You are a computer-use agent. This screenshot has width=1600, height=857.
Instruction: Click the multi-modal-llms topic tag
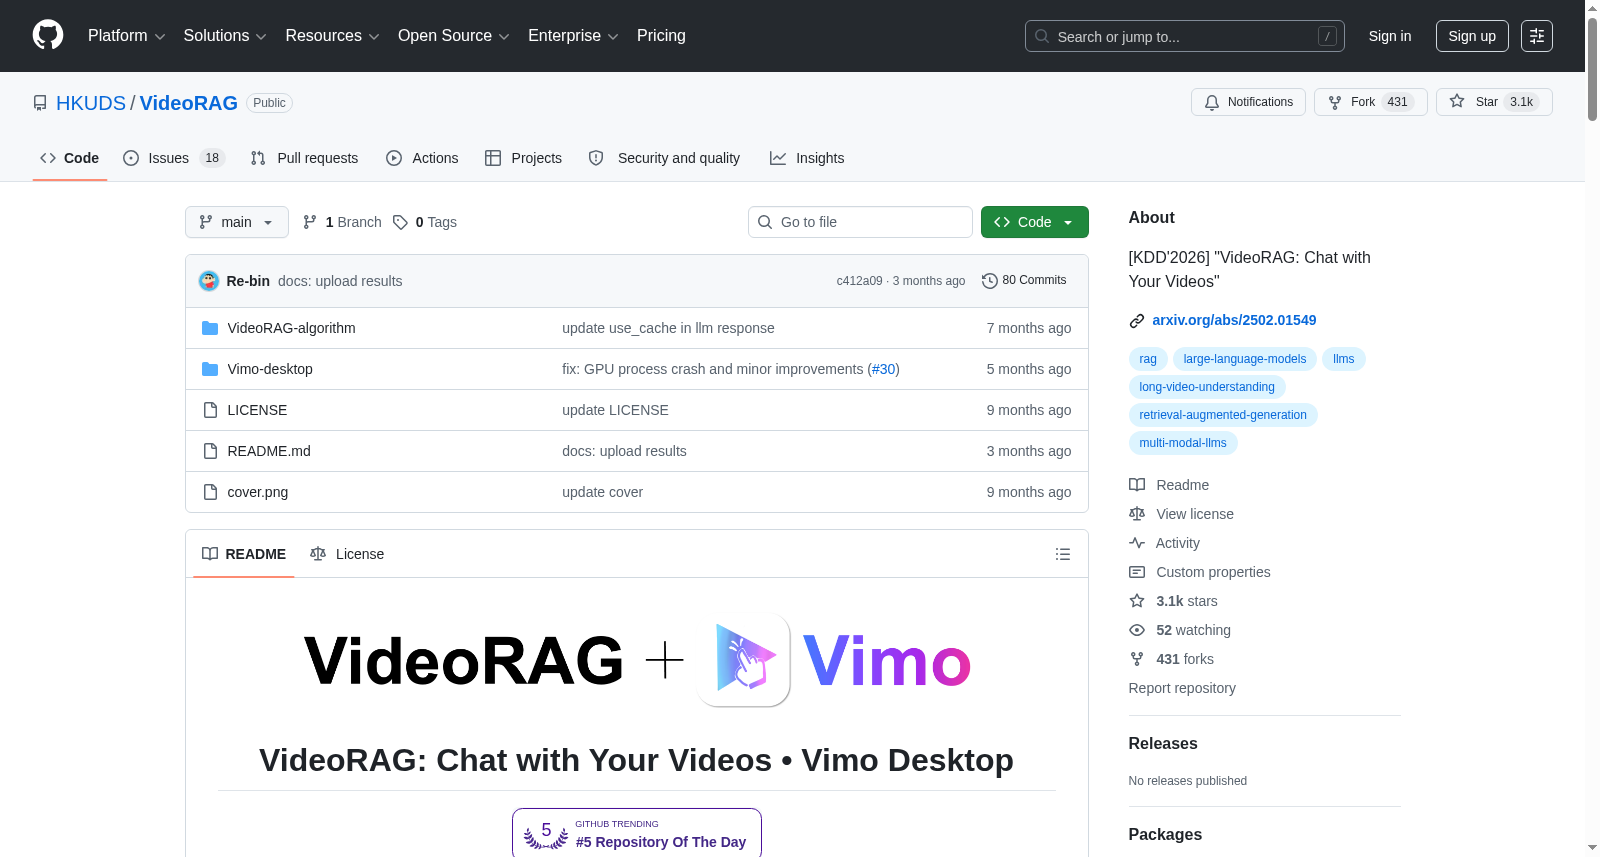tap(1183, 443)
